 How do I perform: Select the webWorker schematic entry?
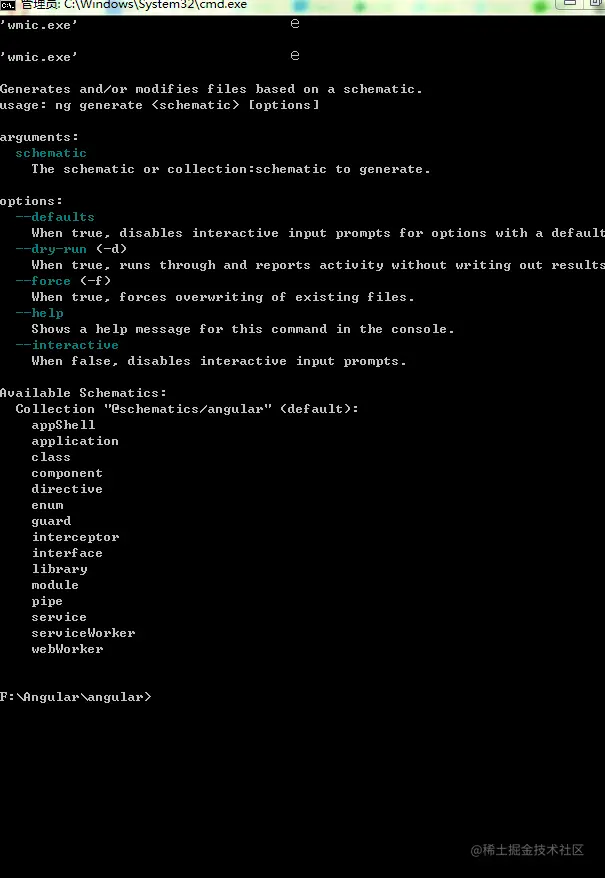pos(67,649)
